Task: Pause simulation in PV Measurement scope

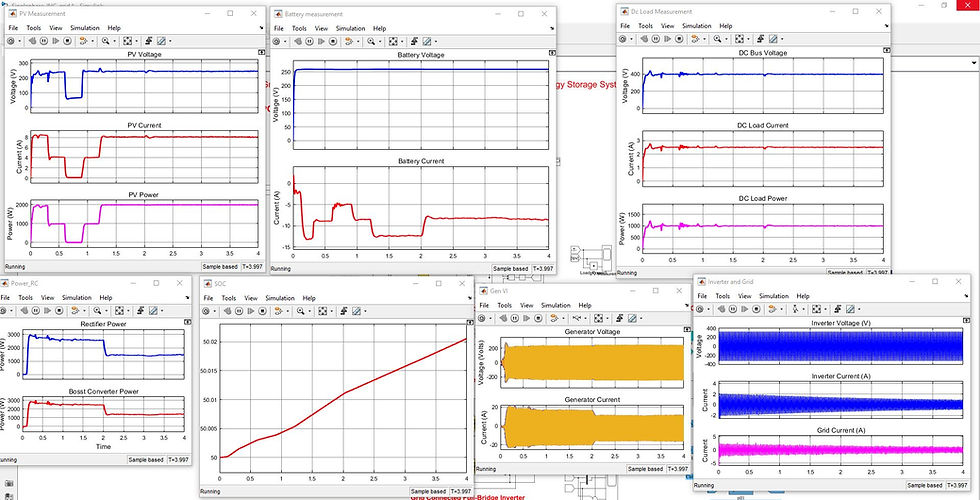Action: pos(44,41)
